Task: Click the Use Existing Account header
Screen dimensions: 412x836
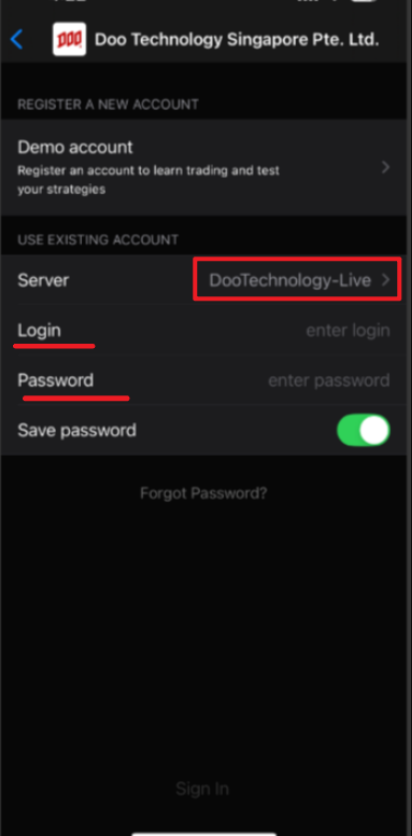Action: [98, 240]
